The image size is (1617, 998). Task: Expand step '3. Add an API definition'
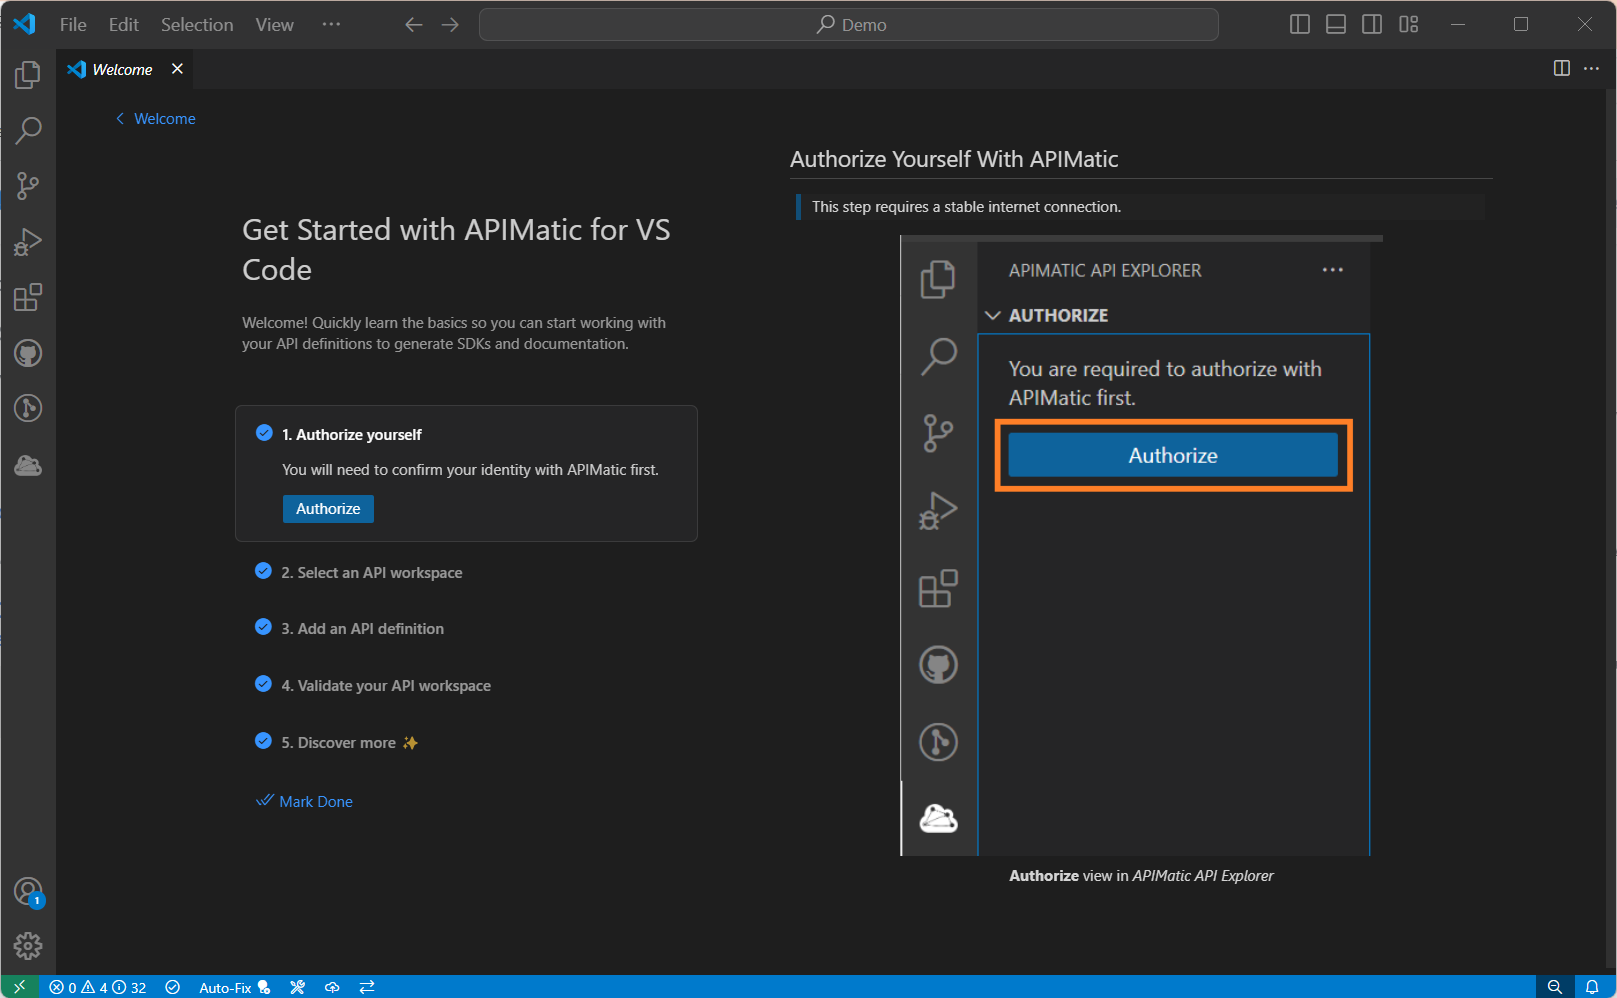(x=363, y=629)
